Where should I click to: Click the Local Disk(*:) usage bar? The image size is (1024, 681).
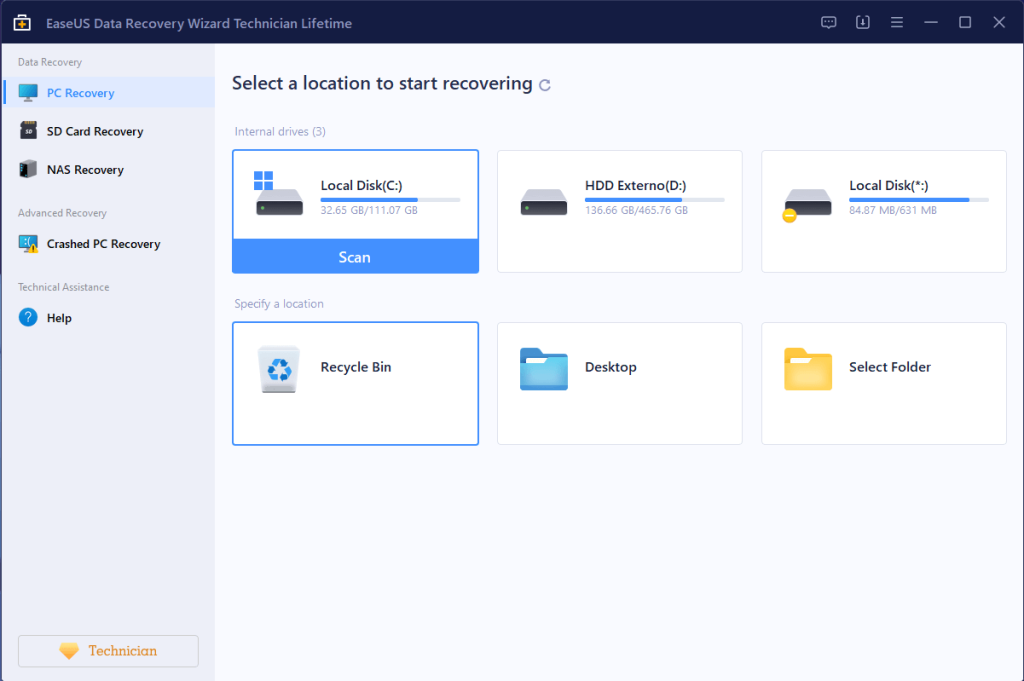click(x=919, y=200)
